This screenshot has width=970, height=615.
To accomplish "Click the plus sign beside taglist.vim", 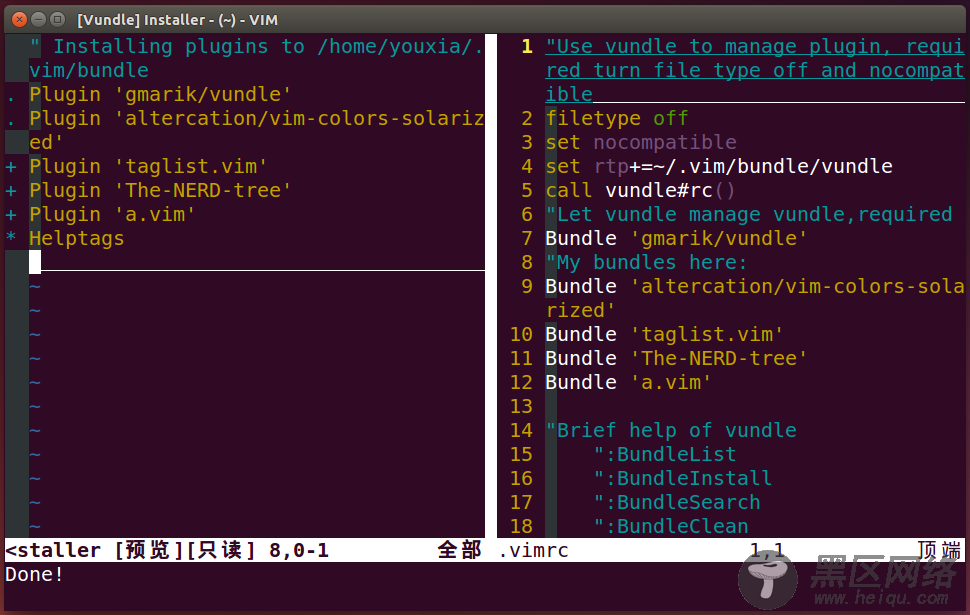I will [11, 167].
